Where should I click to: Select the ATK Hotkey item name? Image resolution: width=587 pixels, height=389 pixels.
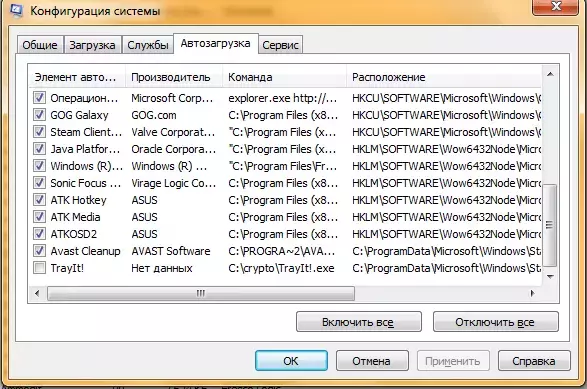[x=79, y=200]
